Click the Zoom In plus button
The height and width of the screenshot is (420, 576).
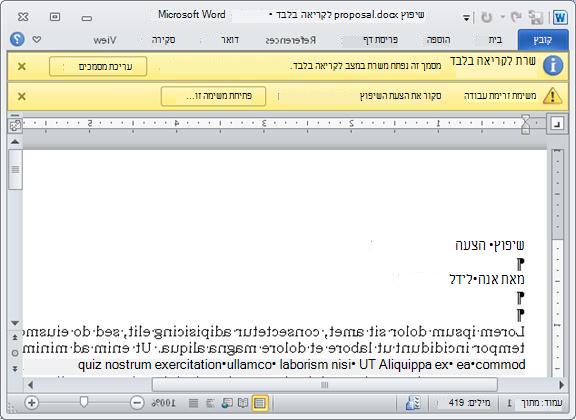(x=32, y=403)
